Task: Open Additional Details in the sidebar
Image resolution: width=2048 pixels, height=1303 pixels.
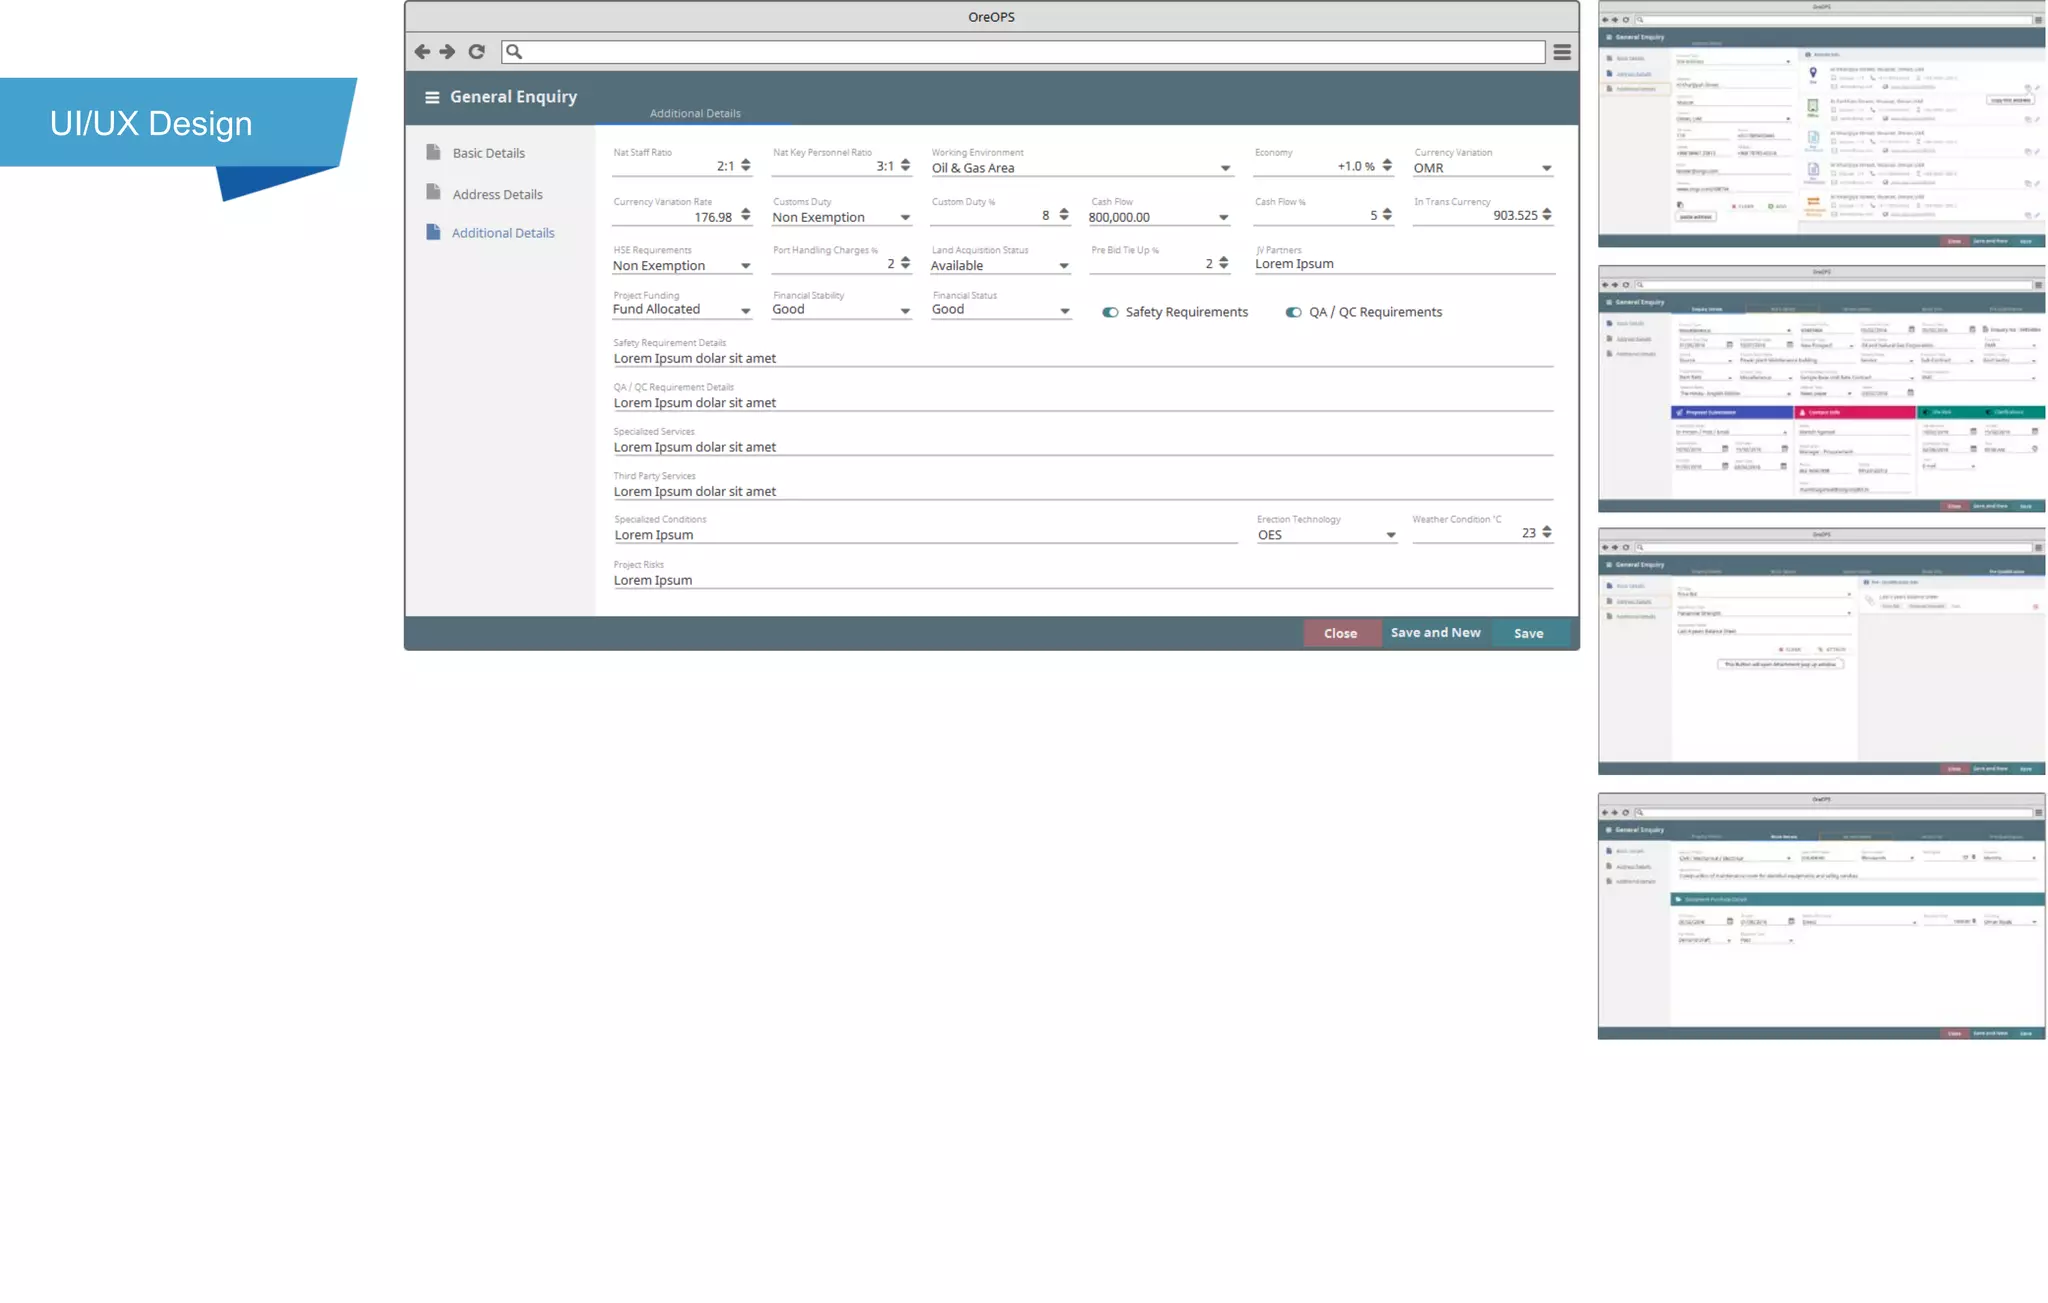Action: [x=502, y=233]
